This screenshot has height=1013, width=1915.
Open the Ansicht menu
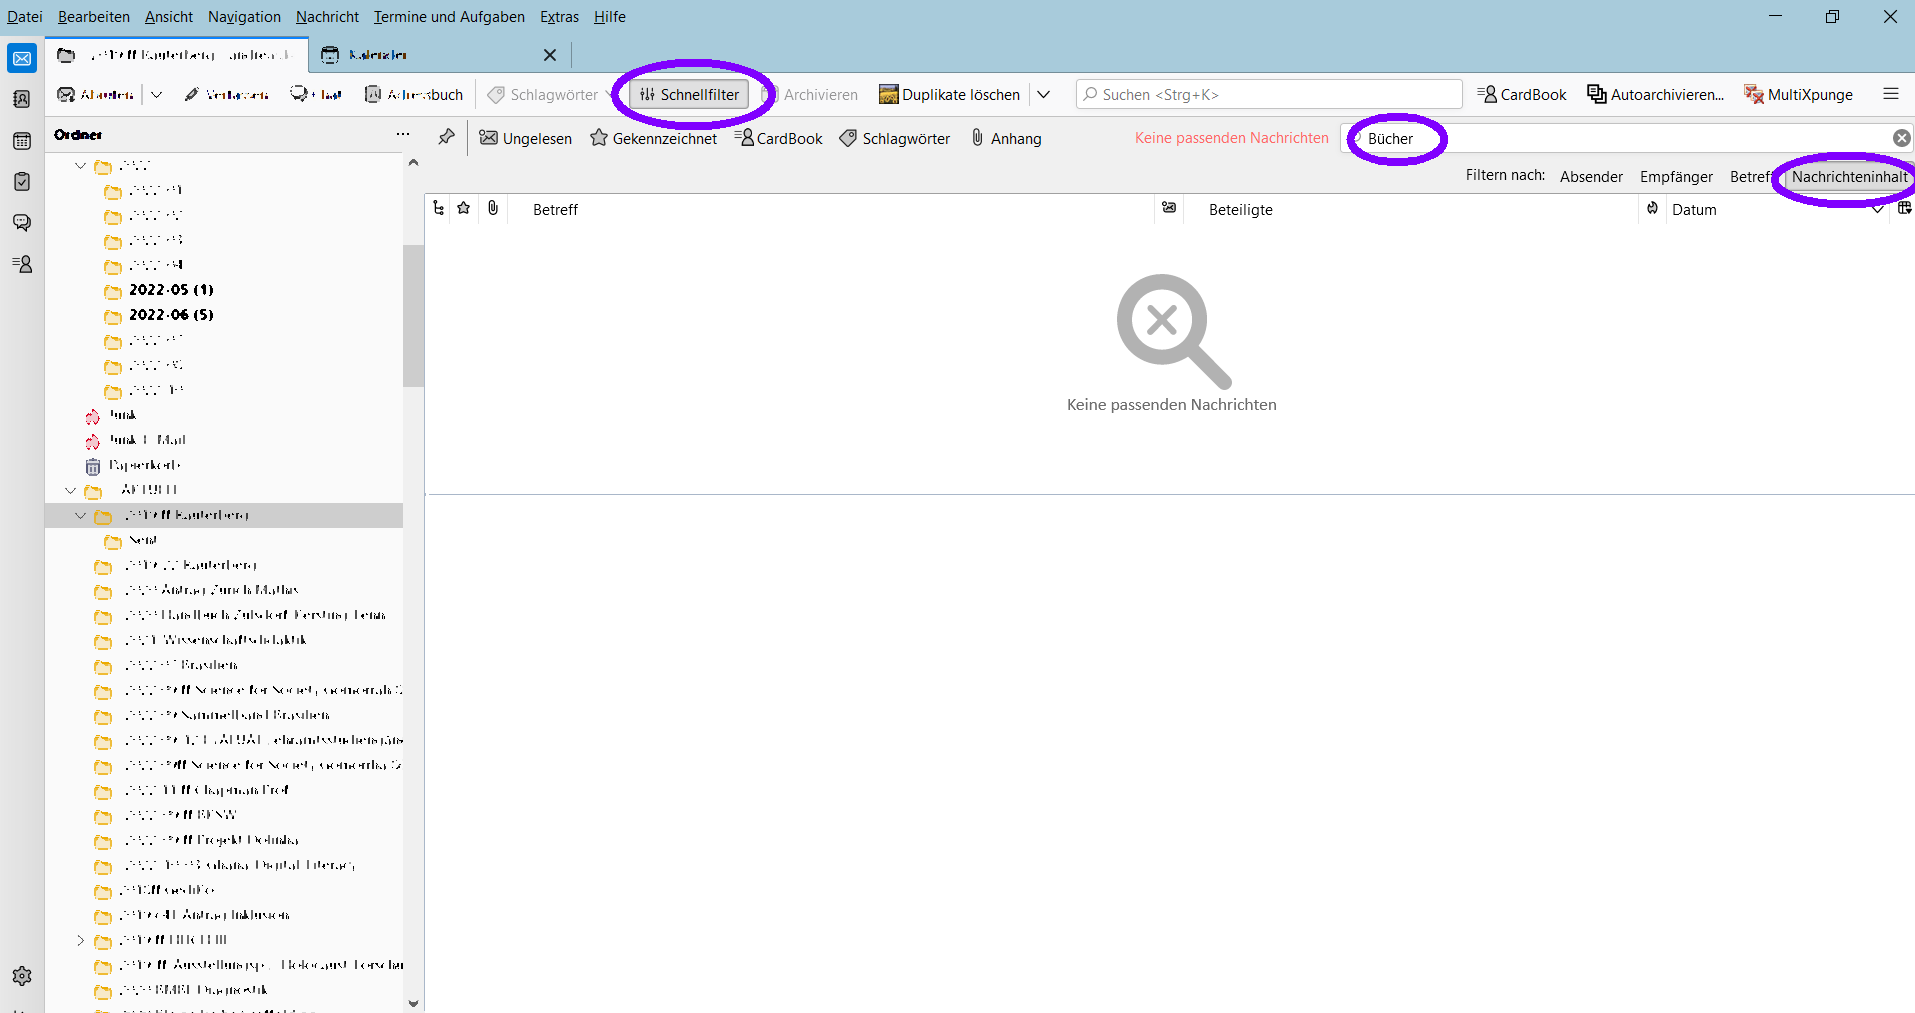(x=169, y=17)
